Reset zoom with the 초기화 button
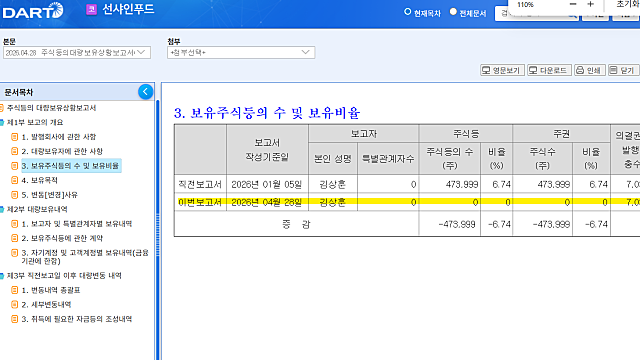The image size is (640, 360). tap(627, 4)
